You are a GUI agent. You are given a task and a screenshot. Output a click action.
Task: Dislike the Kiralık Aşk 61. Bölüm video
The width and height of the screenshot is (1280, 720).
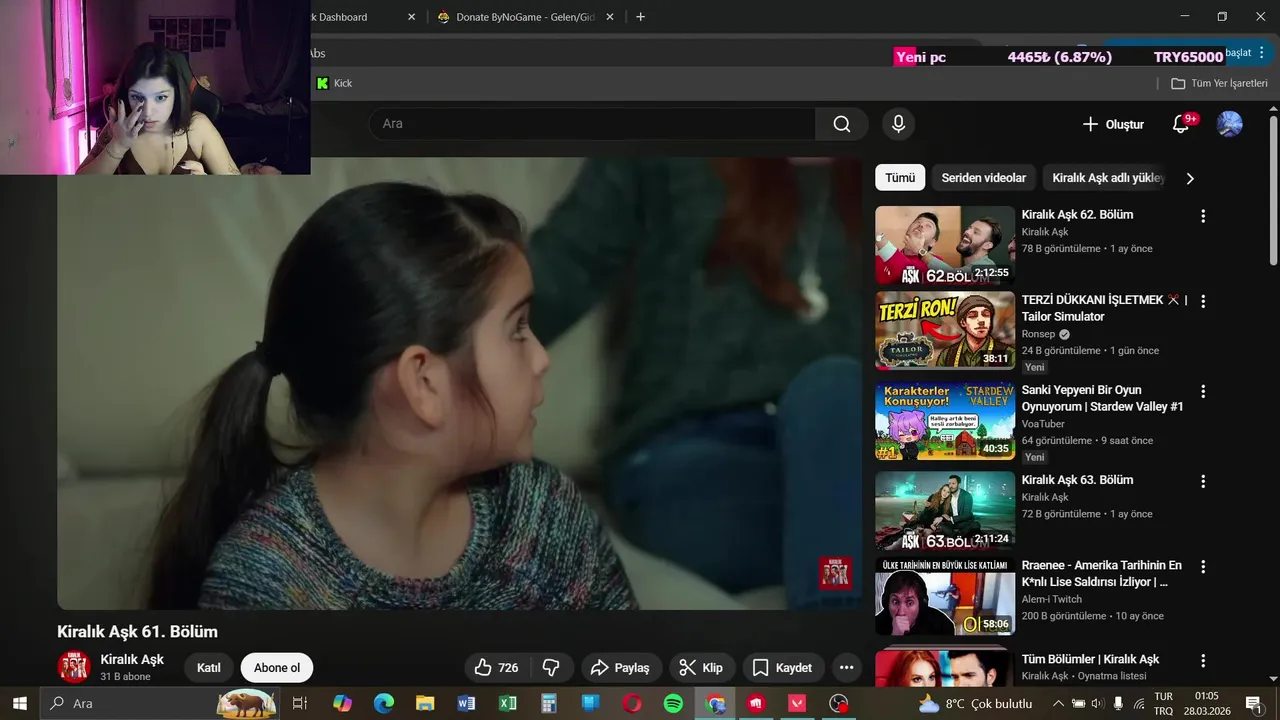click(551, 668)
